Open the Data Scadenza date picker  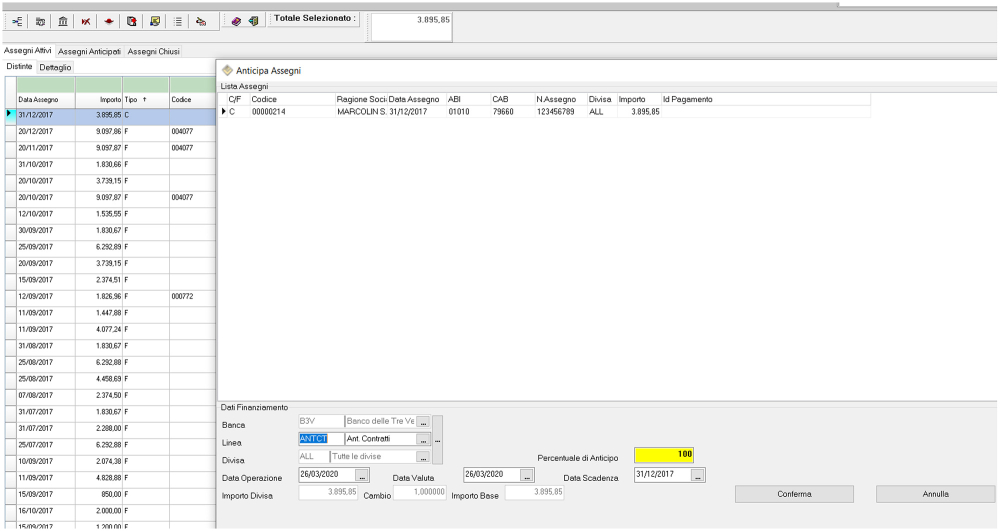(x=698, y=474)
